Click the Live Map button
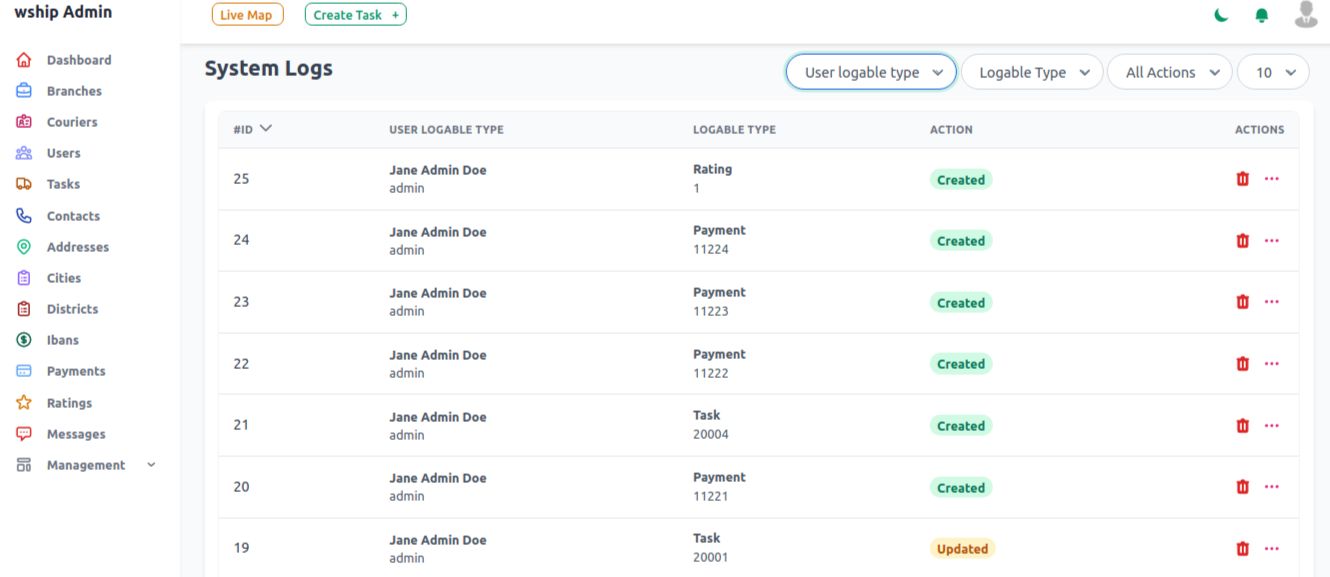 coord(247,15)
